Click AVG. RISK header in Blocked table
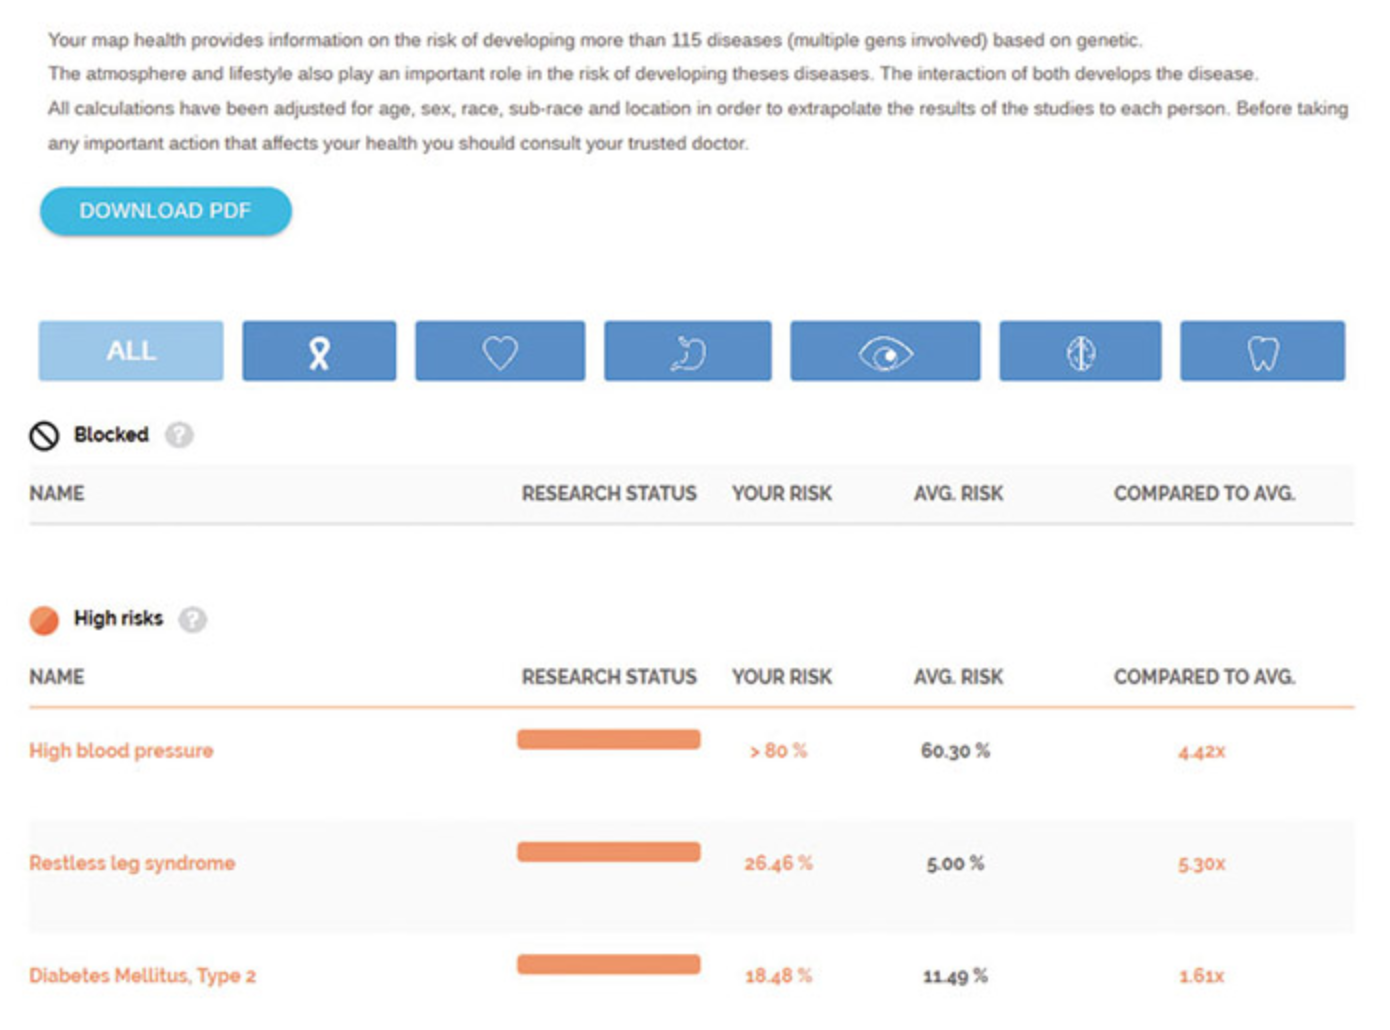Screen dimensions: 1390x1030 click(958, 493)
